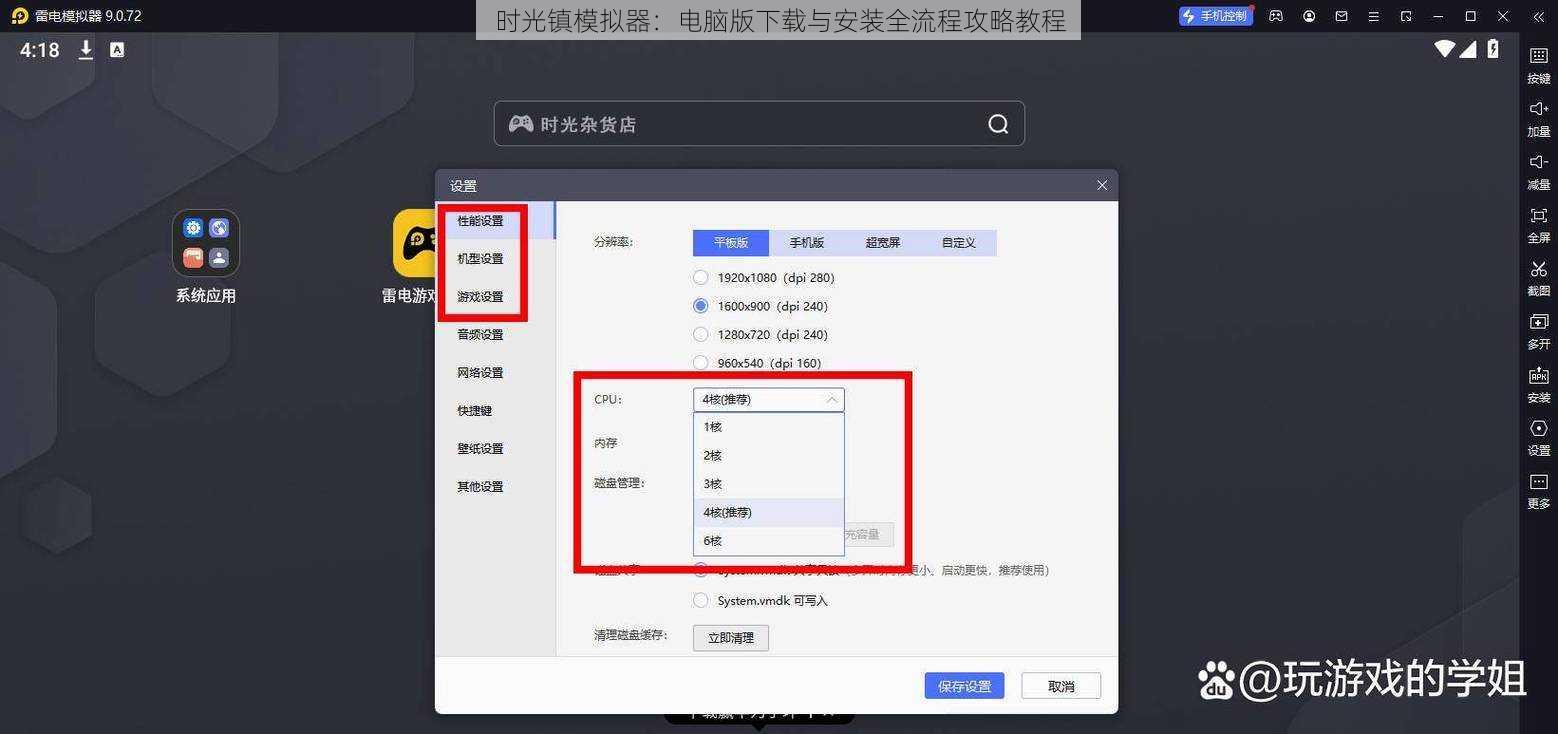The width and height of the screenshot is (1558, 734).
Task: Open the 多开 multi-instance icon
Action: click(x=1538, y=322)
